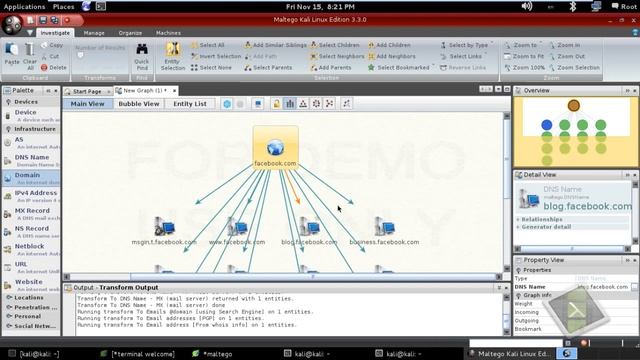The height and width of the screenshot is (360, 640).
Task: Select the facebook.com domain entity node
Action: click(276, 147)
